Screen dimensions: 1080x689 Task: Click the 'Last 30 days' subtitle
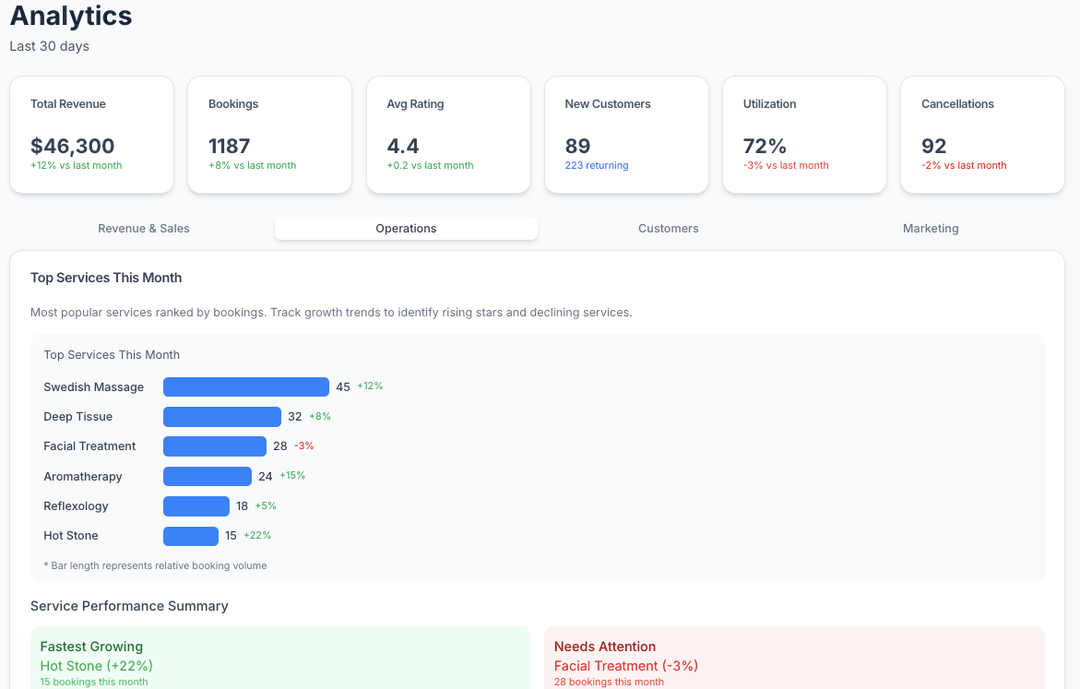(50, 46)
